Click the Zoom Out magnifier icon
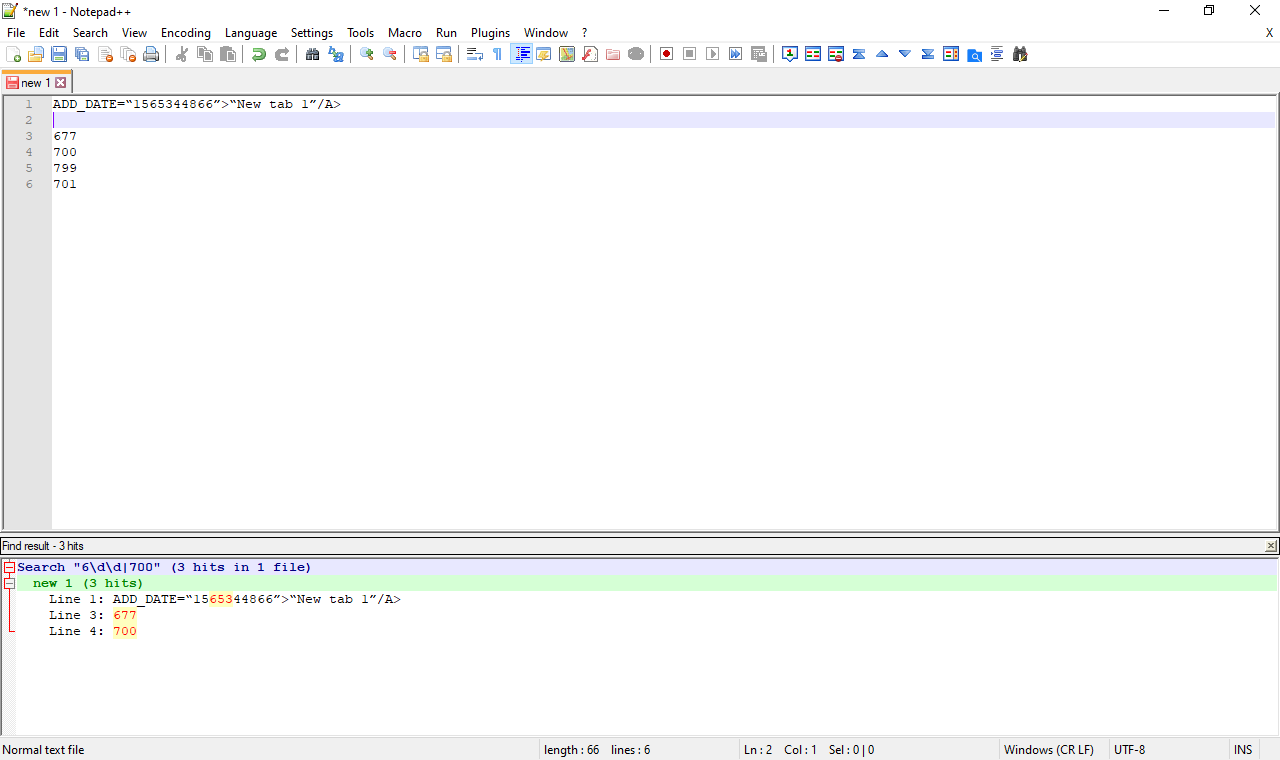The width and height of the screenshot is (1280, 760). pyautogui.click(x=390, y=54)
